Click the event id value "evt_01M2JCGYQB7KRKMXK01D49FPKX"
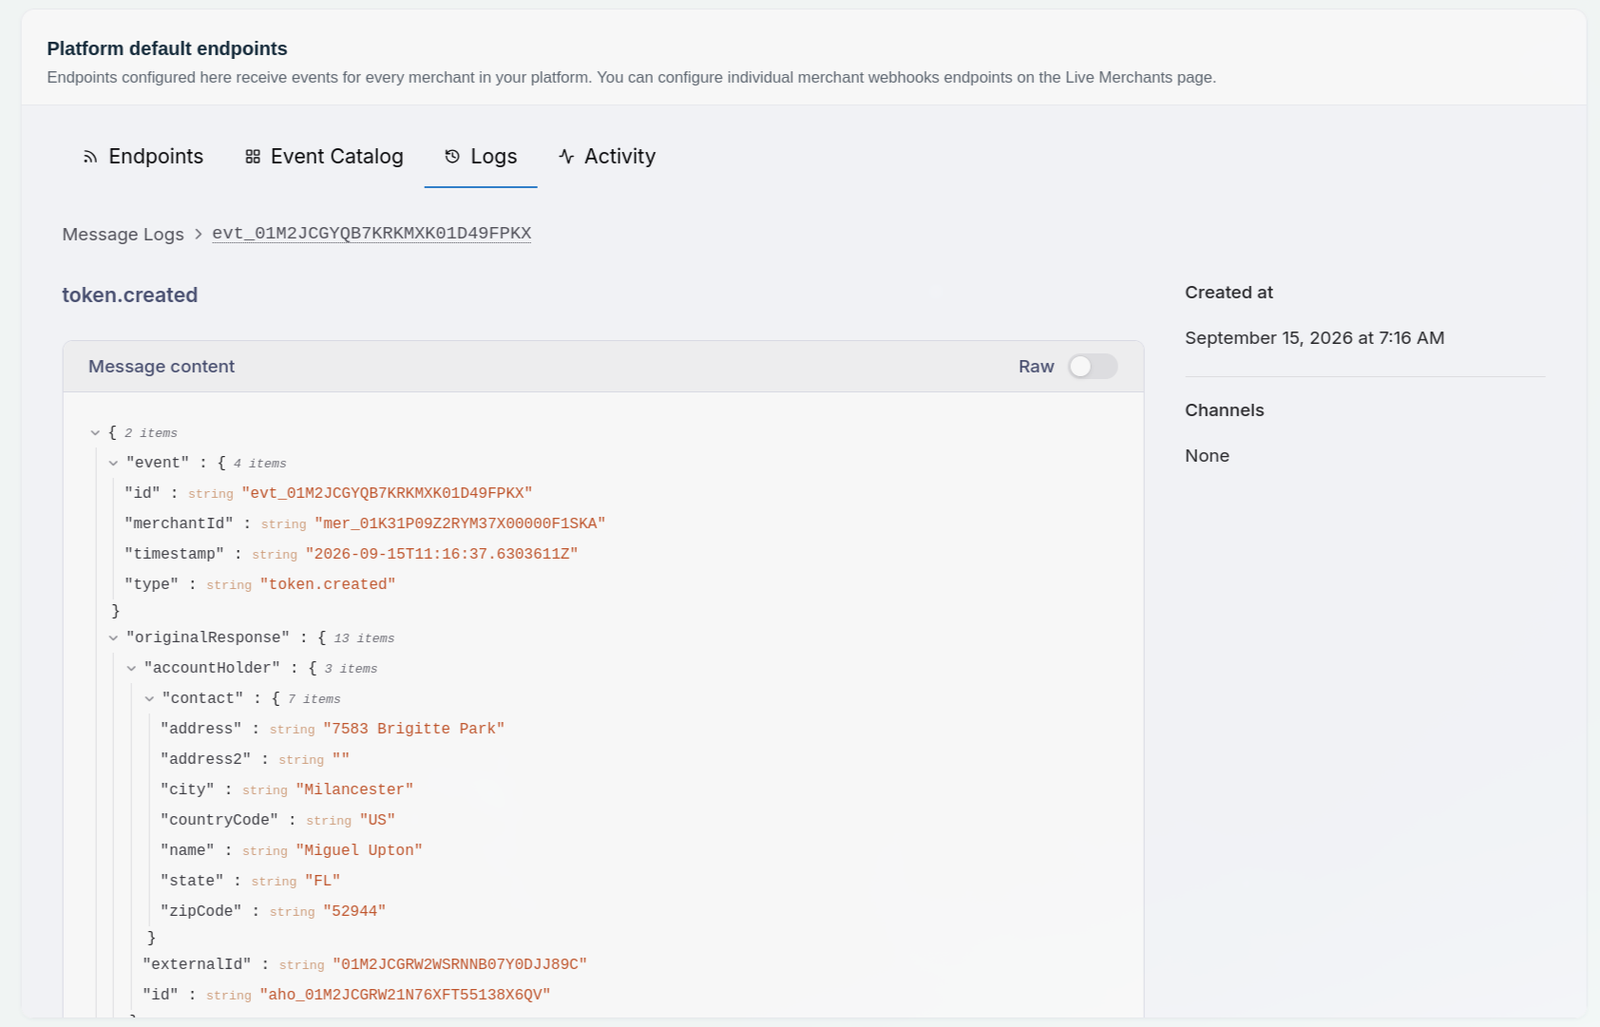The image size is (1600, 1027). click(387, 493)
